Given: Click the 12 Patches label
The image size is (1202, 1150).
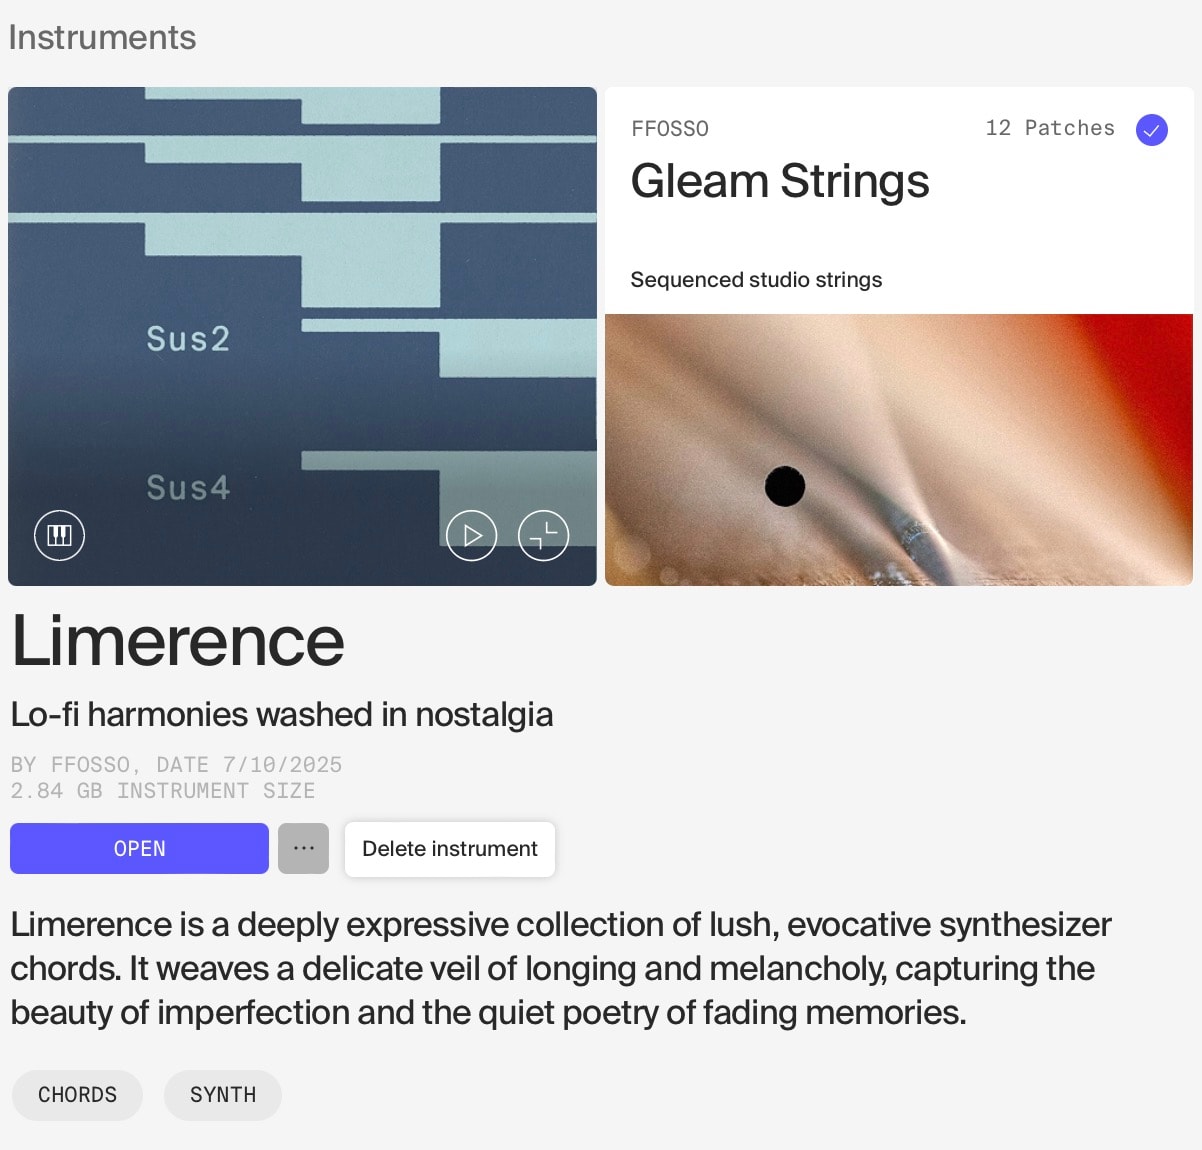Looking at the screenshot, I should coord(1050,128).
